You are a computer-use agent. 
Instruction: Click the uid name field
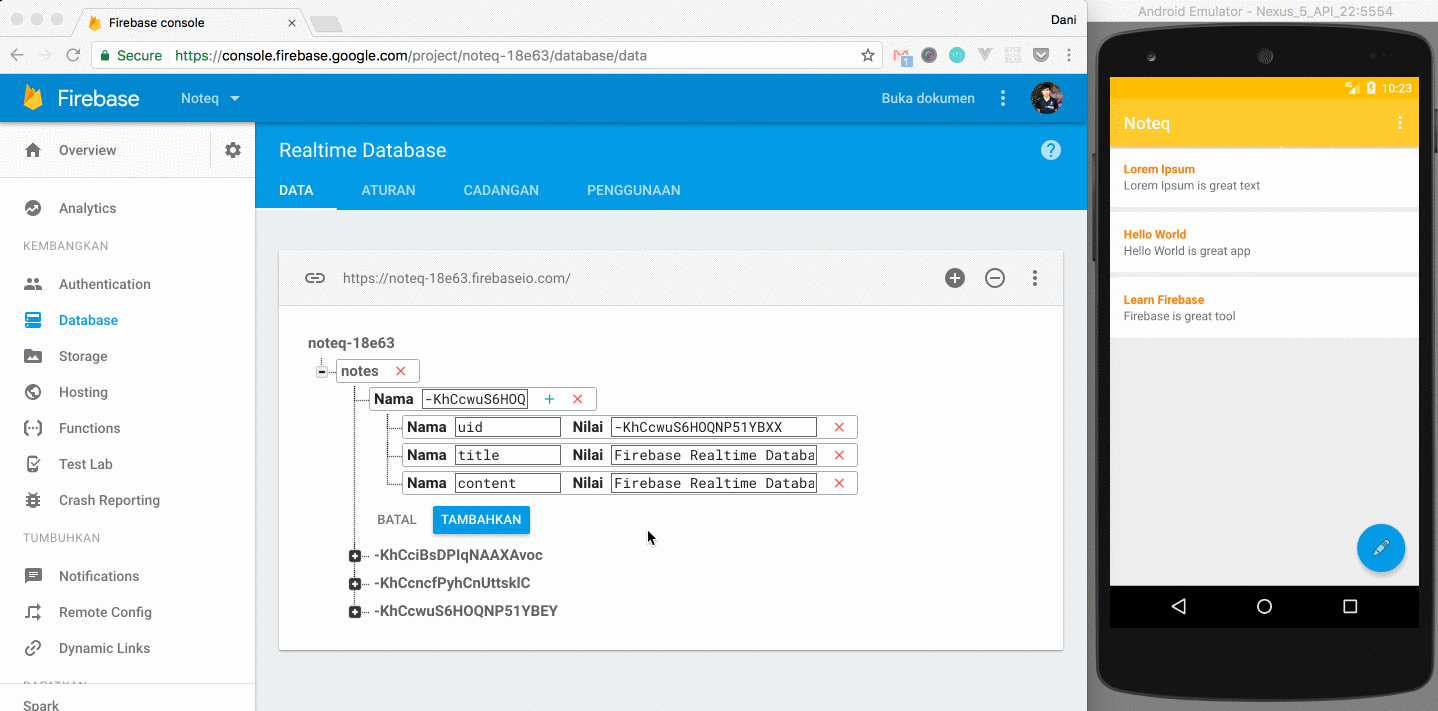click(508, 427)
